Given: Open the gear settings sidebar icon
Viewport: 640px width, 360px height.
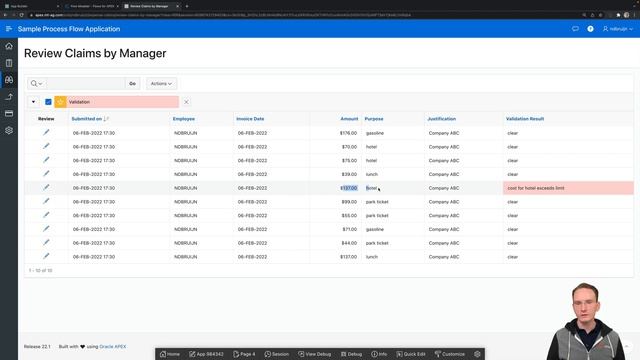Looking at the screenshot, I should (x=9, y=130).
